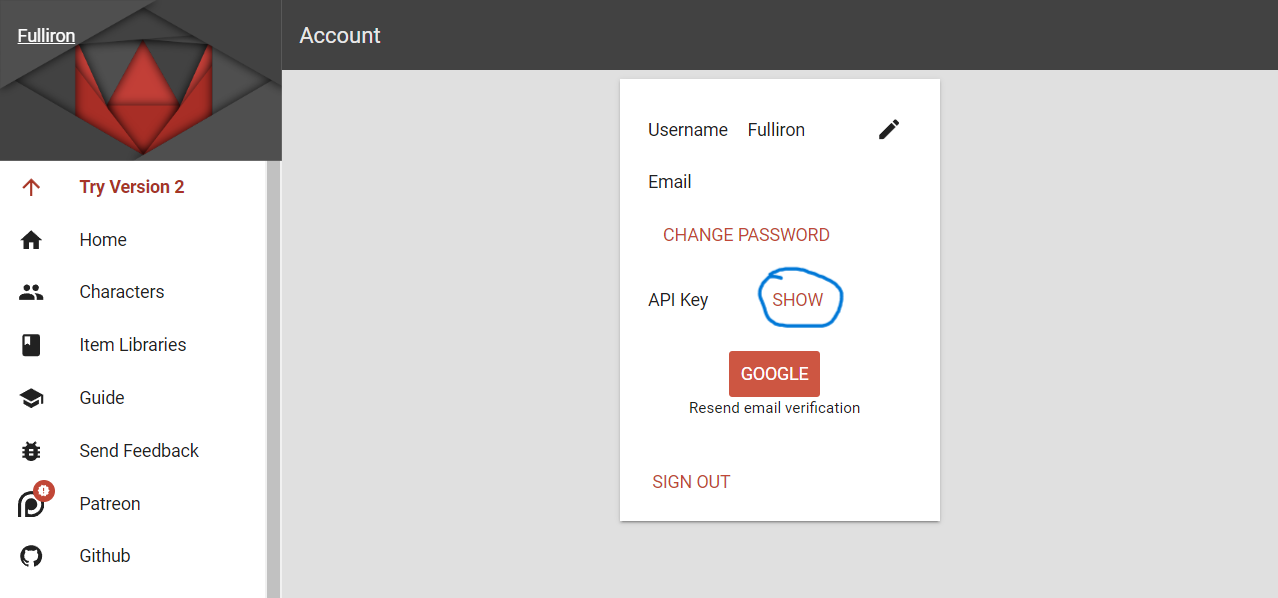Screen dimensions: 1278x598
Task: Click the Resend email verification link
Action: (x=774, y=408)
